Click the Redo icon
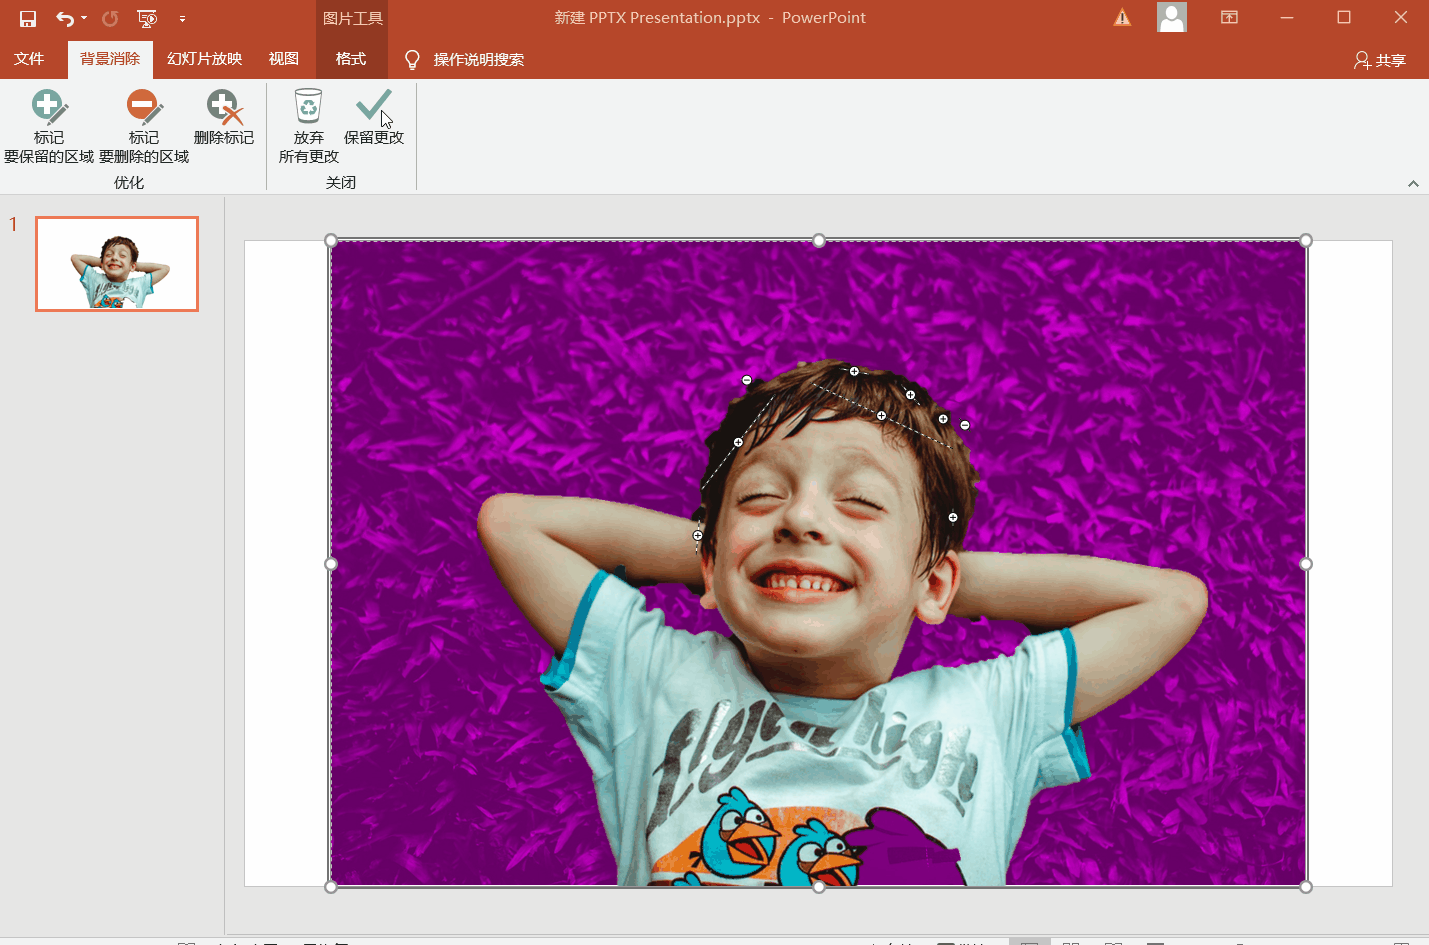The image size is (1429, 945). click(110, 18)
